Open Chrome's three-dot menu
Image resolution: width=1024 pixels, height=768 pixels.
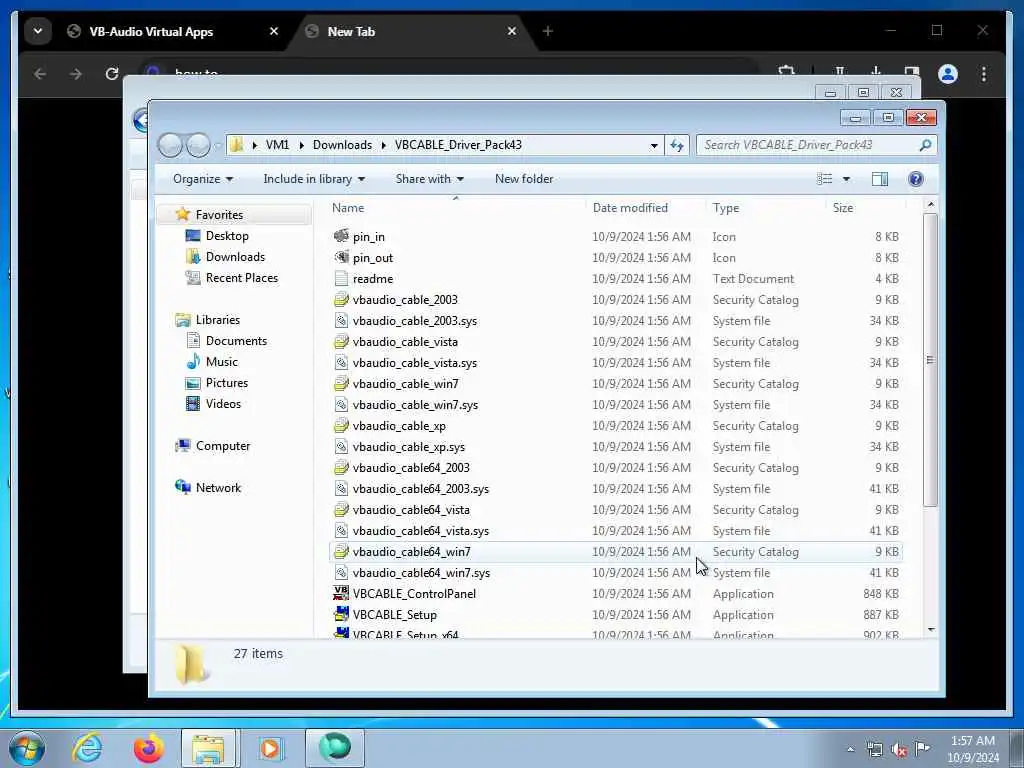point(984,74)
